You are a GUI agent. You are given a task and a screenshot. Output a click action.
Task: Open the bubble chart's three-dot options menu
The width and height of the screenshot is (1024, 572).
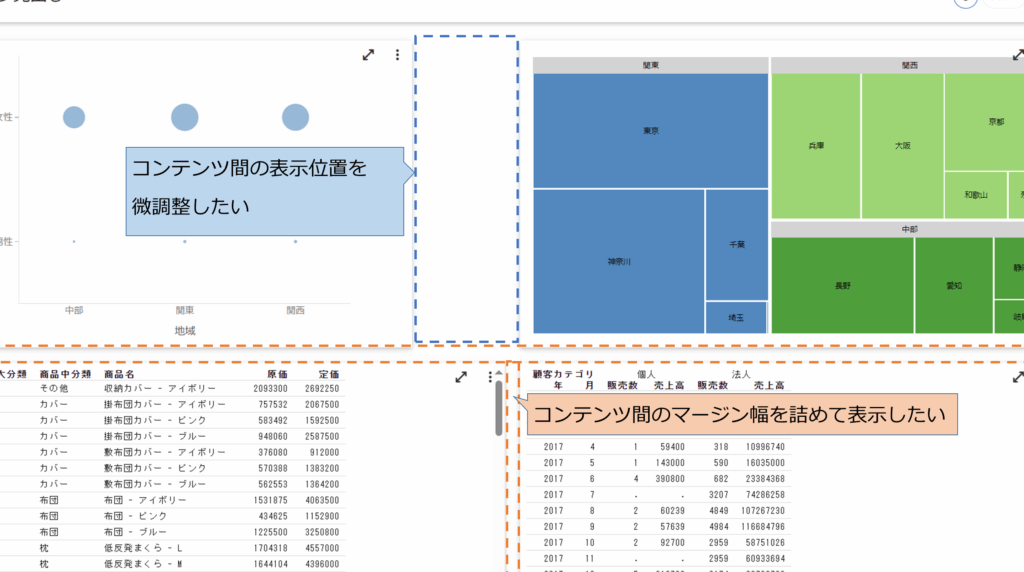[397, 55]
